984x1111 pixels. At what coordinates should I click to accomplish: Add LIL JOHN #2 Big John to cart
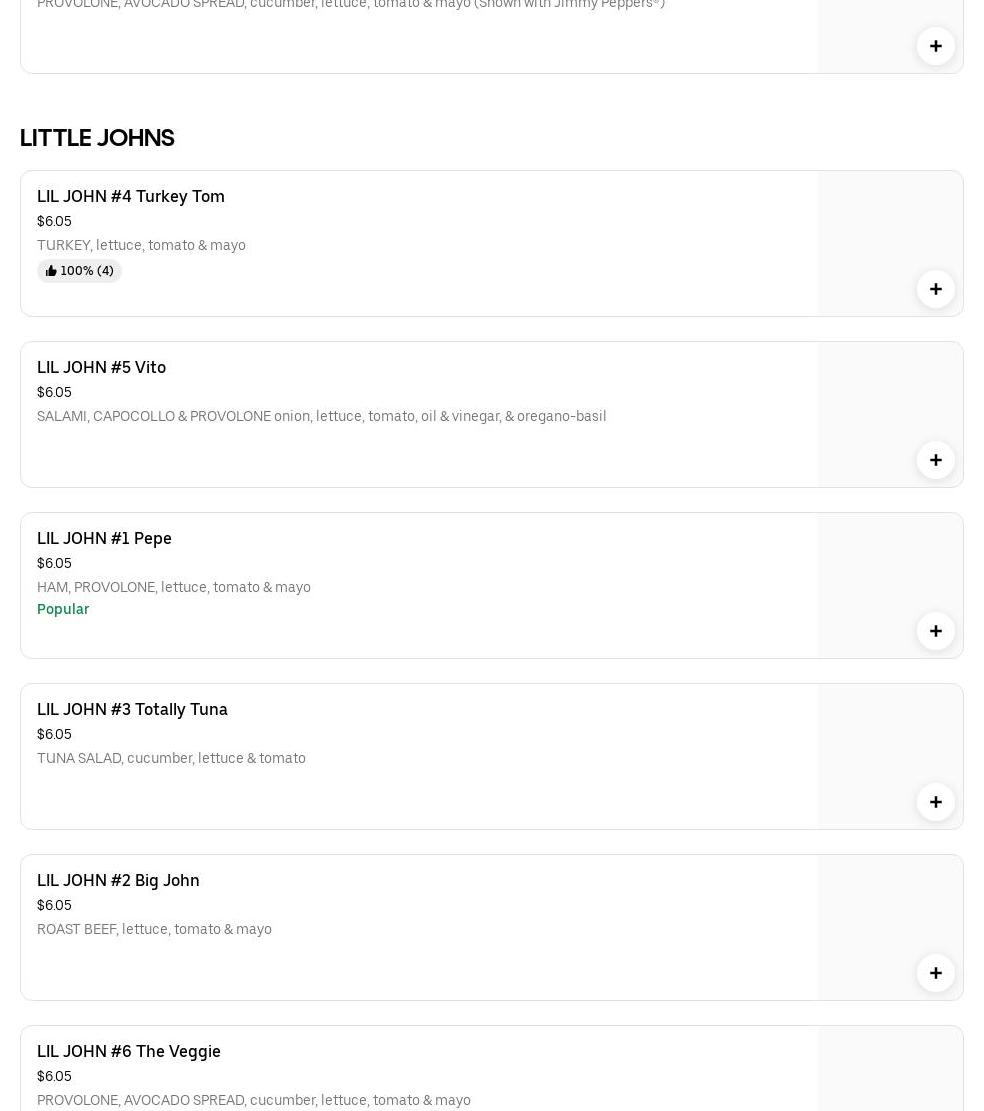(x=935, y=973)
